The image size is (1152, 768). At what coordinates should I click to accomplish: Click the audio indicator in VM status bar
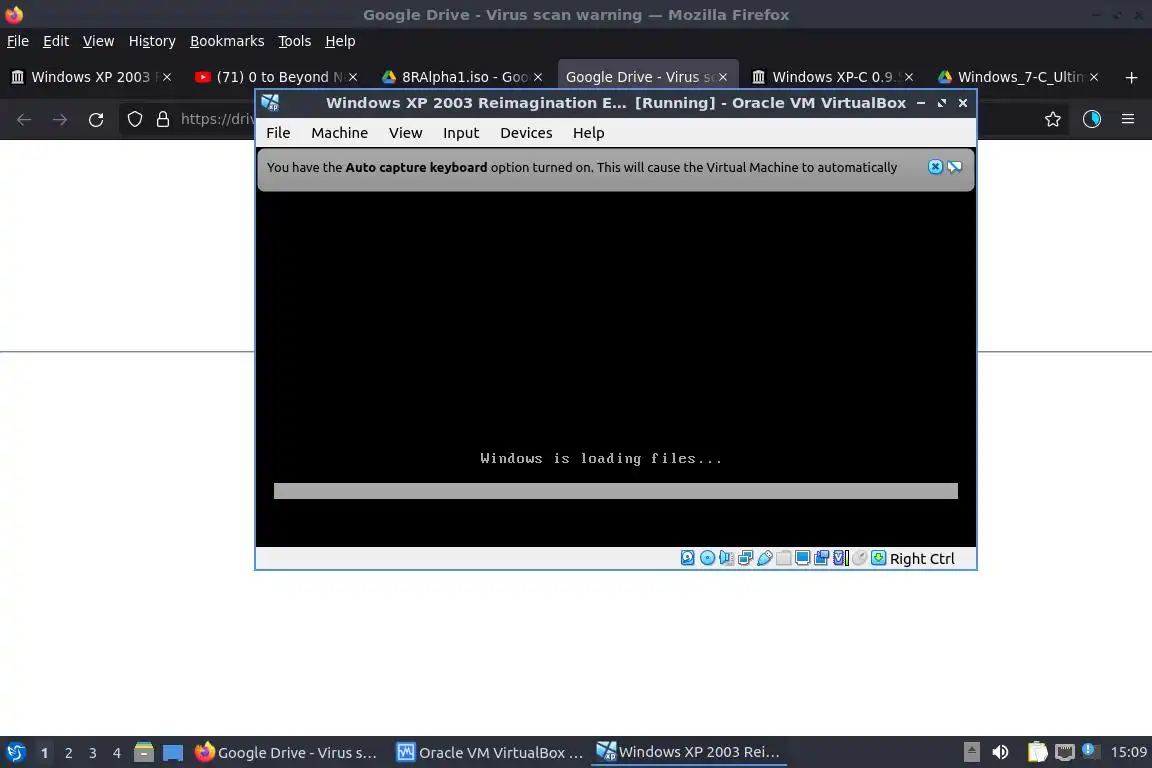coord(726,559)
